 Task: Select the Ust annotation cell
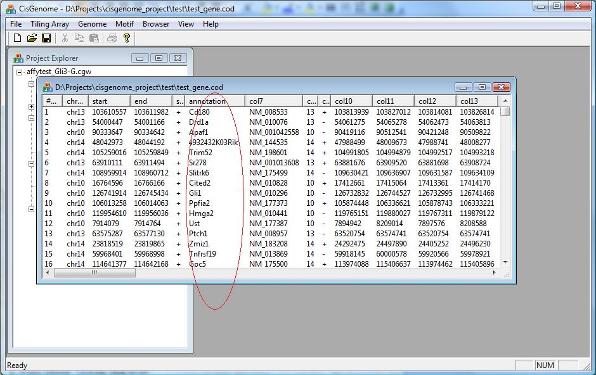(x=194, y=223)
